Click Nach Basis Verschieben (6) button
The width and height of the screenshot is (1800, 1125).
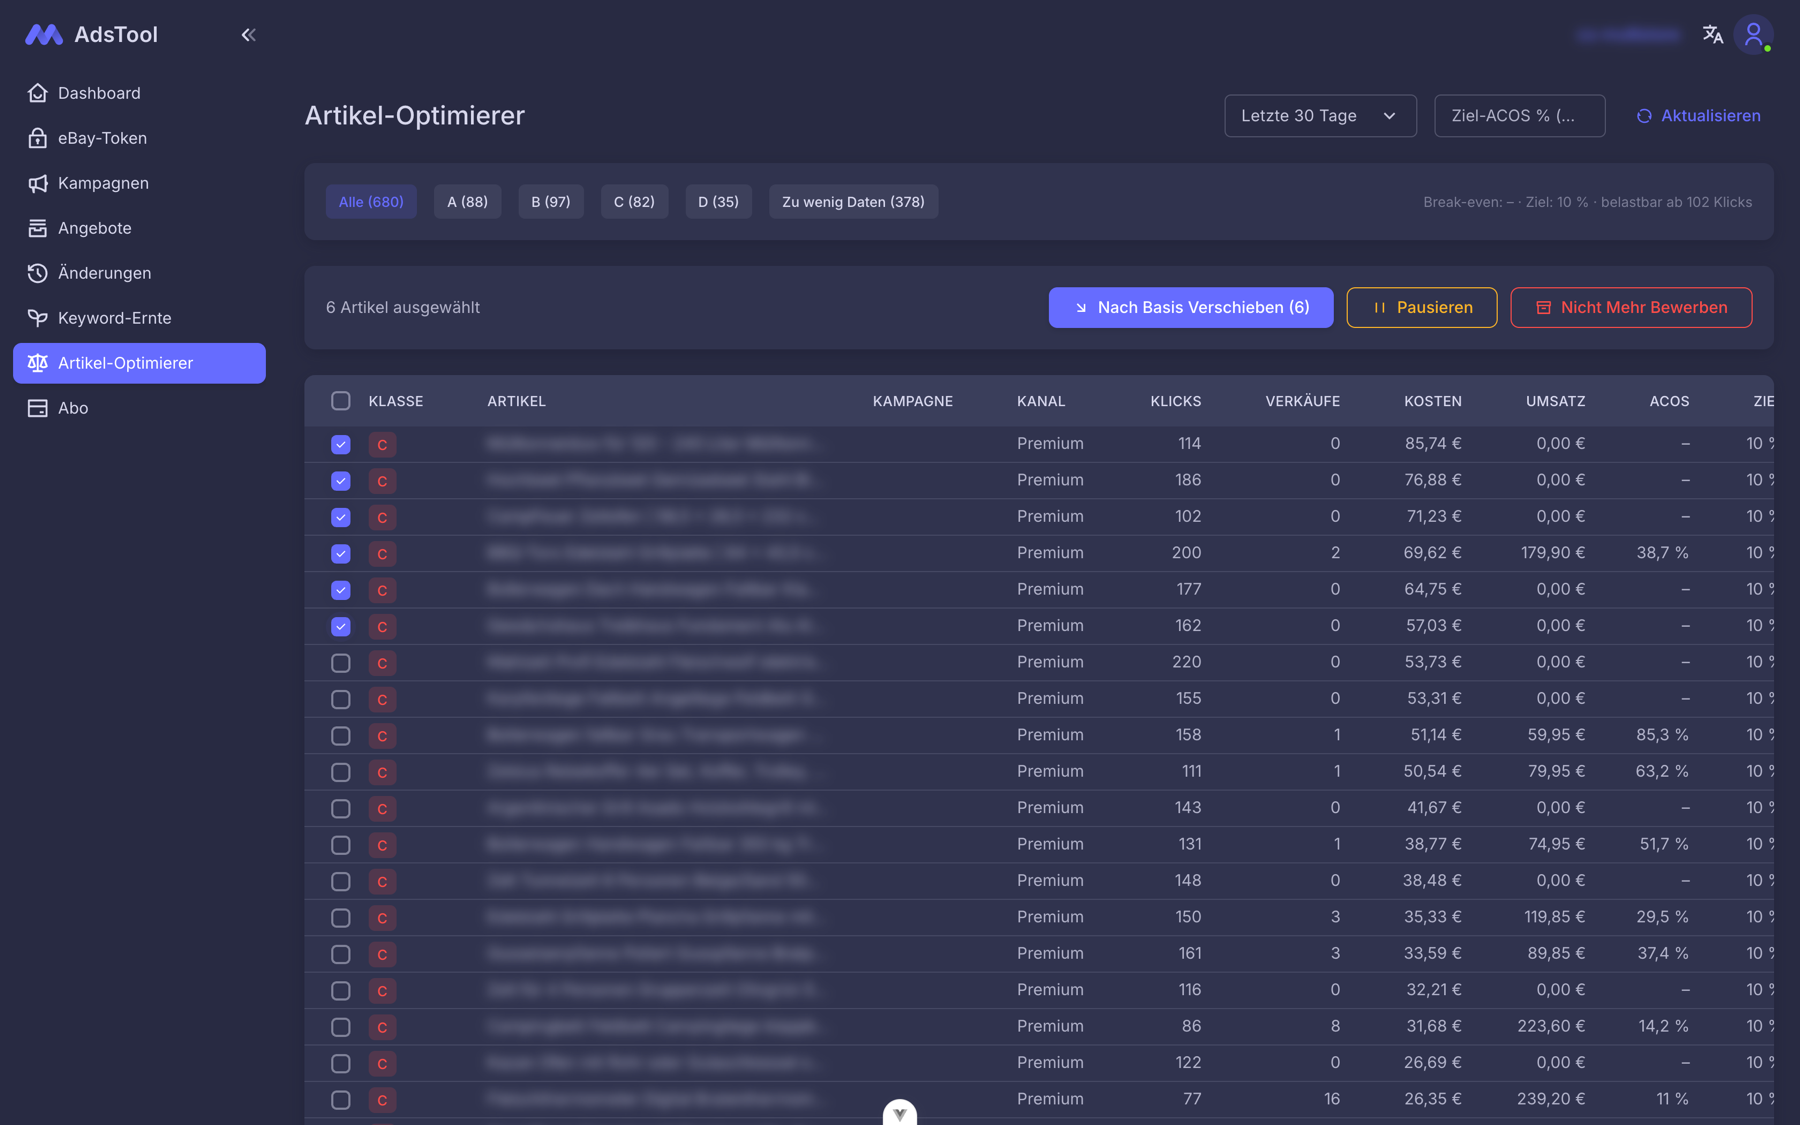(x=1191, y=308)
